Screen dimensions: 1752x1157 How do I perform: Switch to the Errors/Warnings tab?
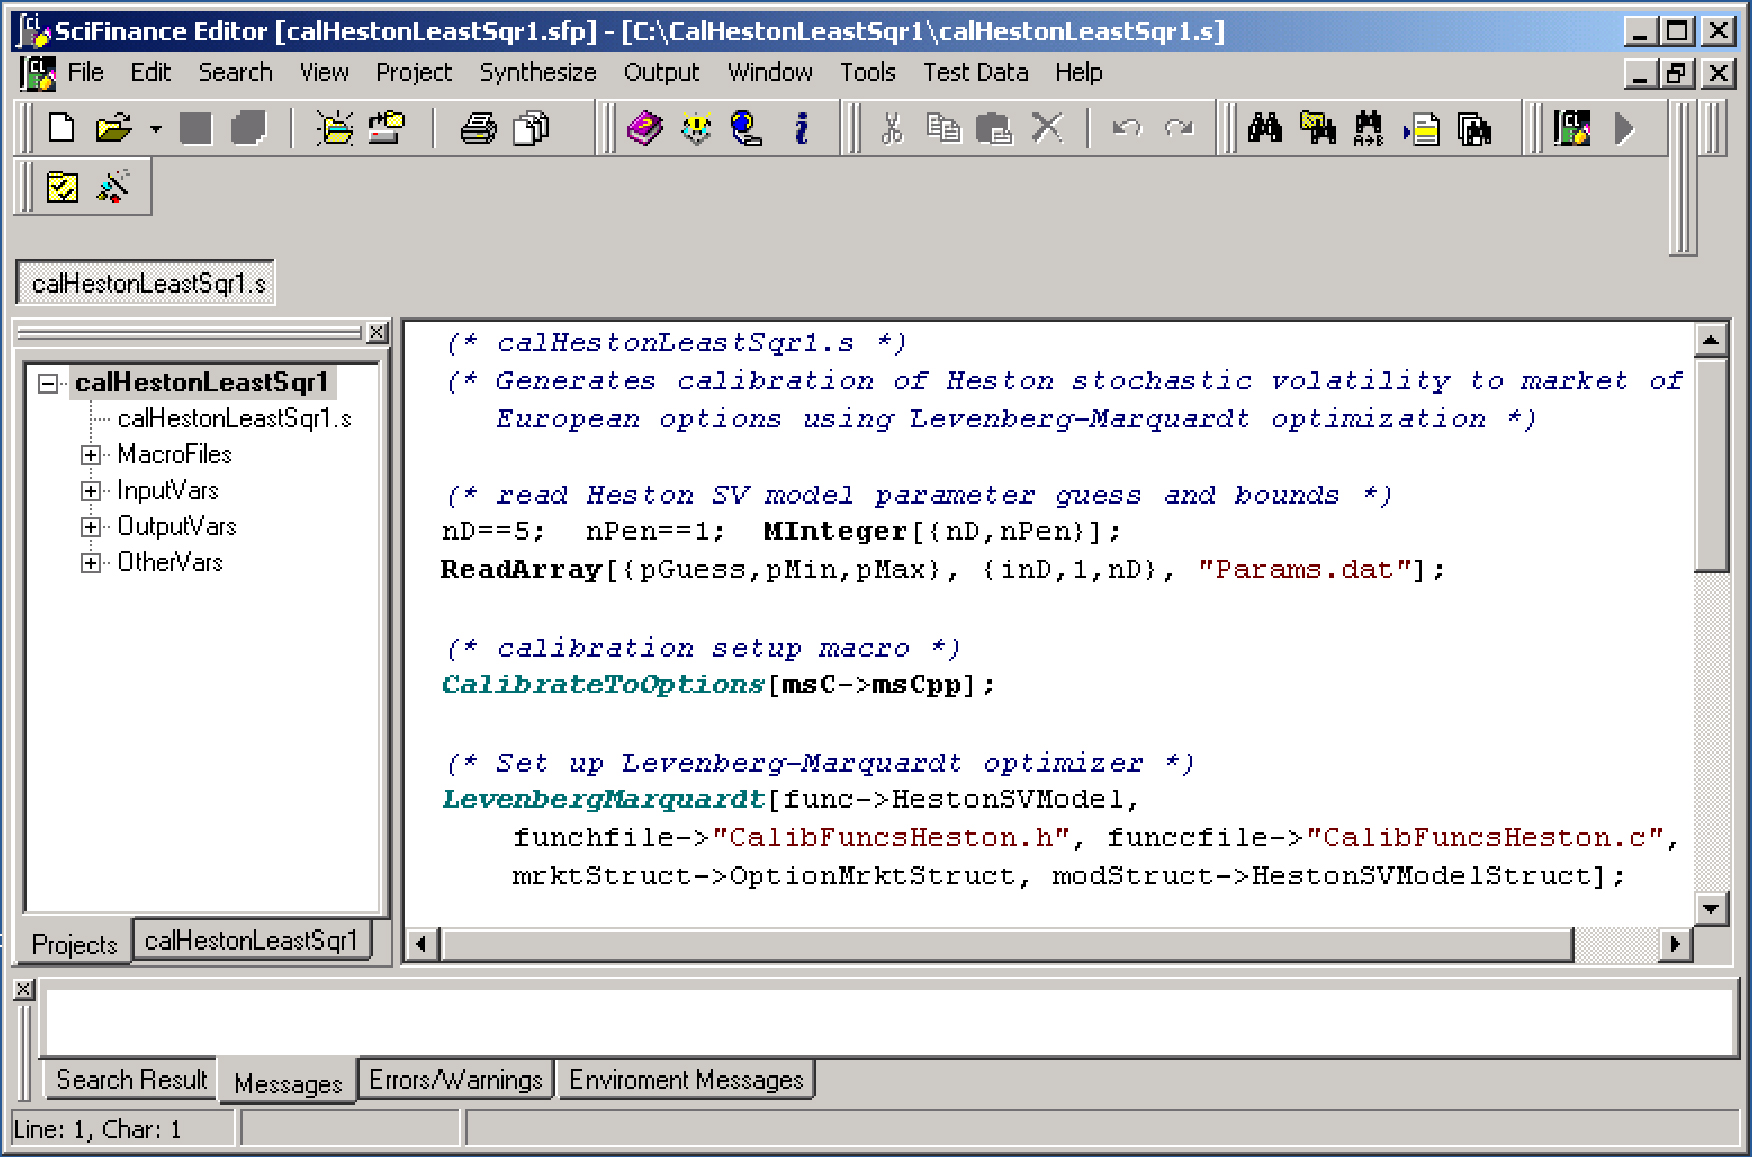point(455,1080)
